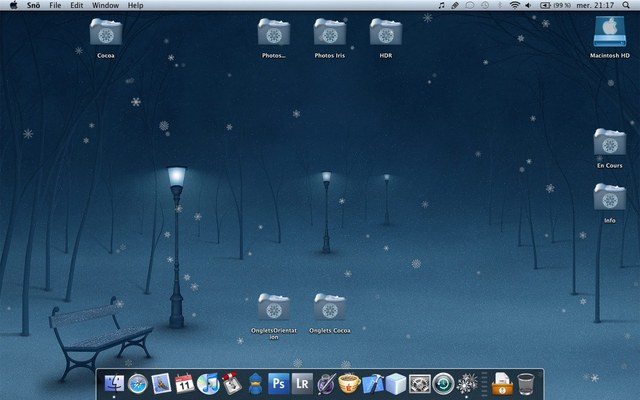640x400 pixels.
Task: Launch Xcode hammer icon in Dock
Action: click(x=373, y=384)
